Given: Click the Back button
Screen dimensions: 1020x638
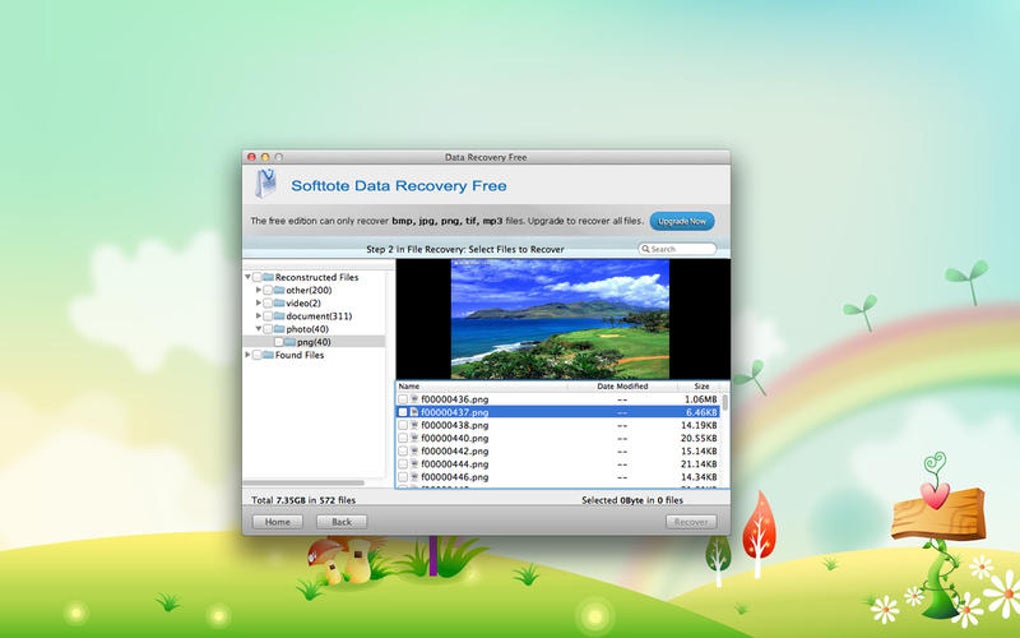Looking at the screenshot, I should tap(342, 522).
